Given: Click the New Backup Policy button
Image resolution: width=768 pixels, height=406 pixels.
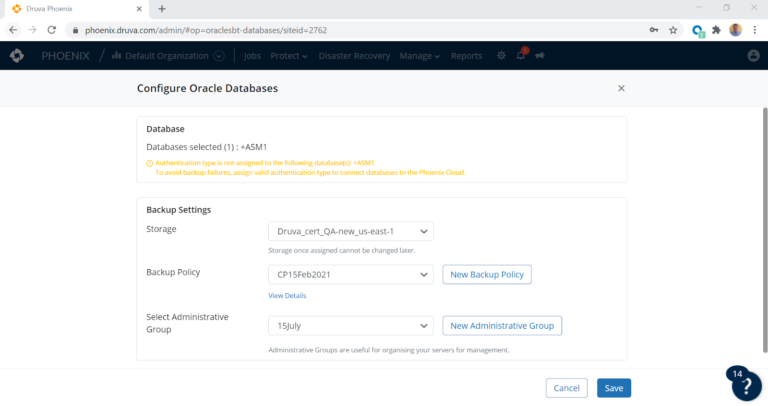Looking at the screenshot, I should point(487,274).
